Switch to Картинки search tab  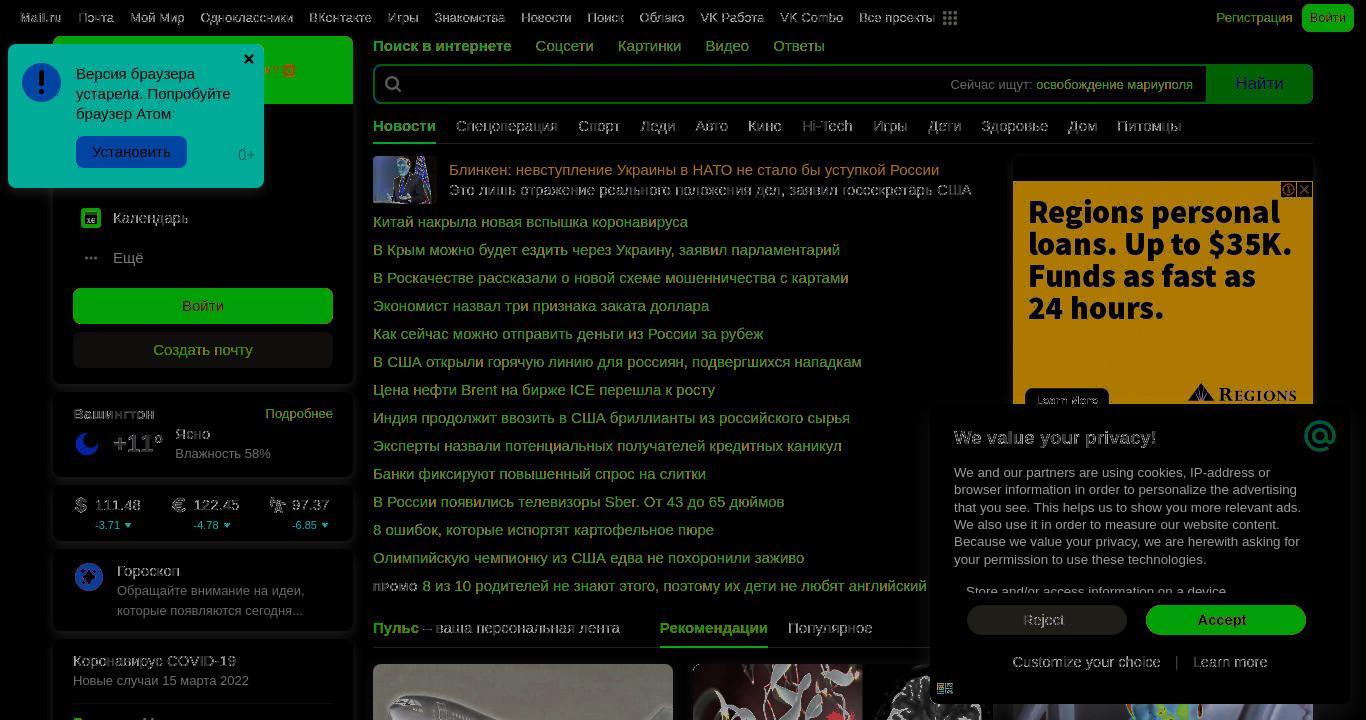(x=649, y=46)
